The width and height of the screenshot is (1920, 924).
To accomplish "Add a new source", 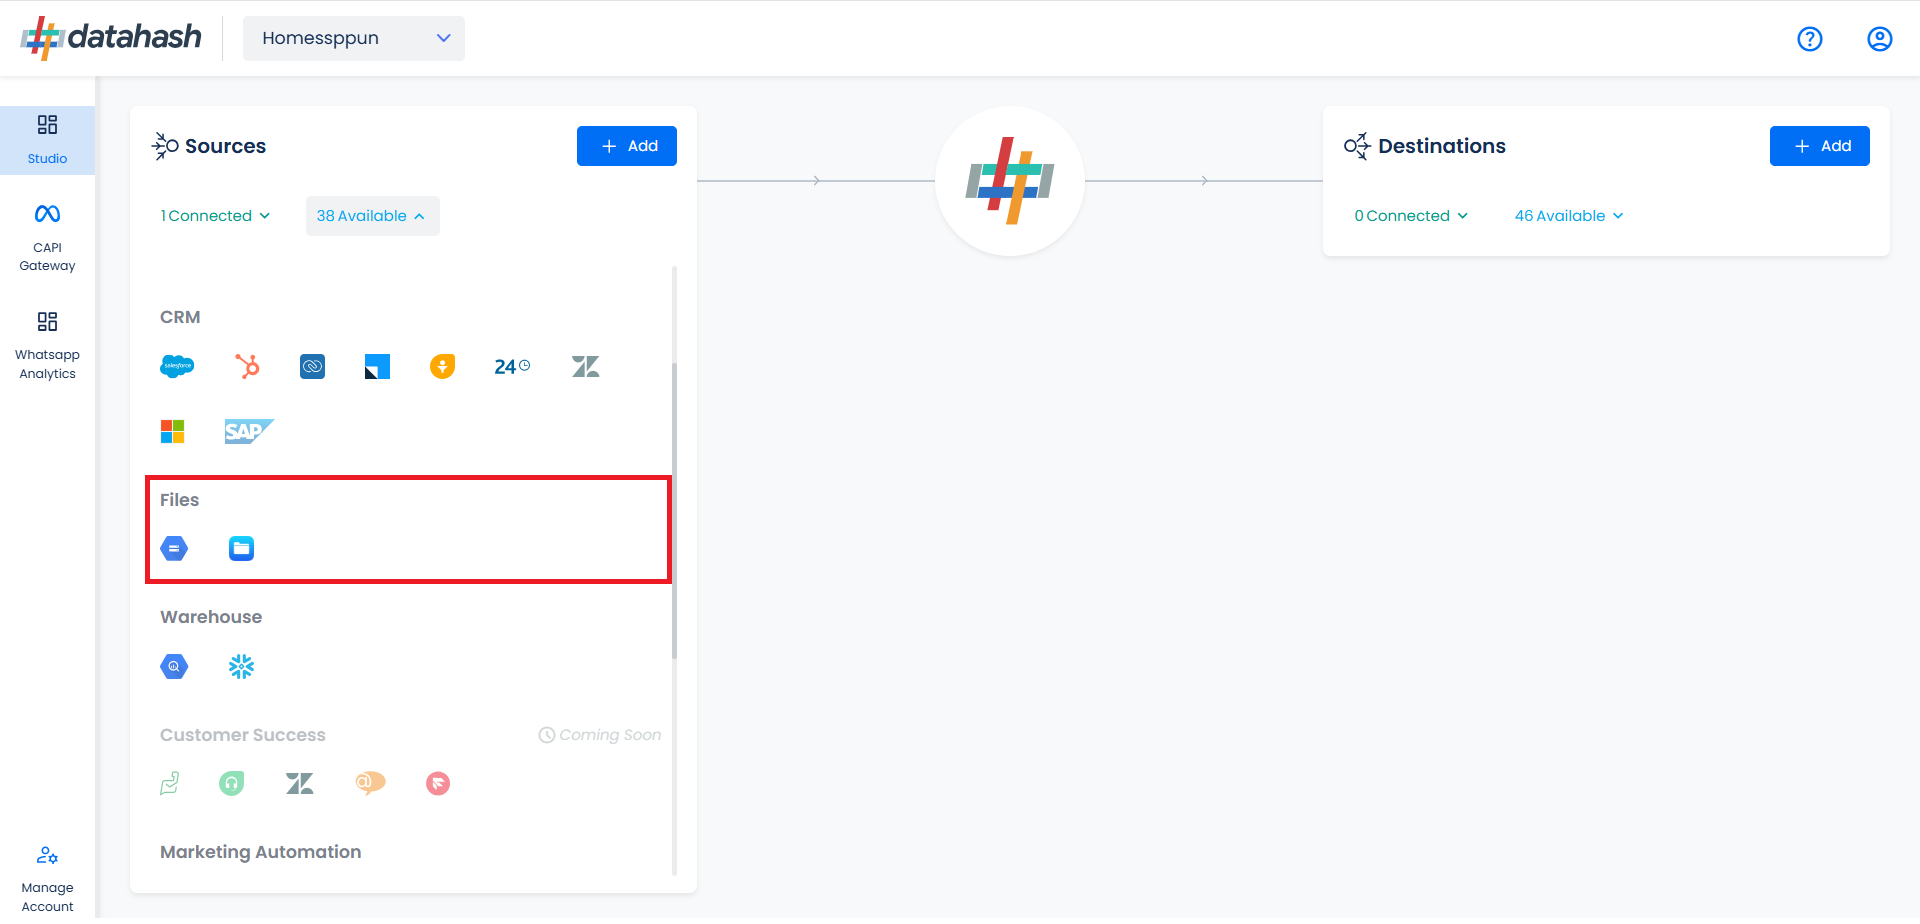I will [x=627, y=146].
